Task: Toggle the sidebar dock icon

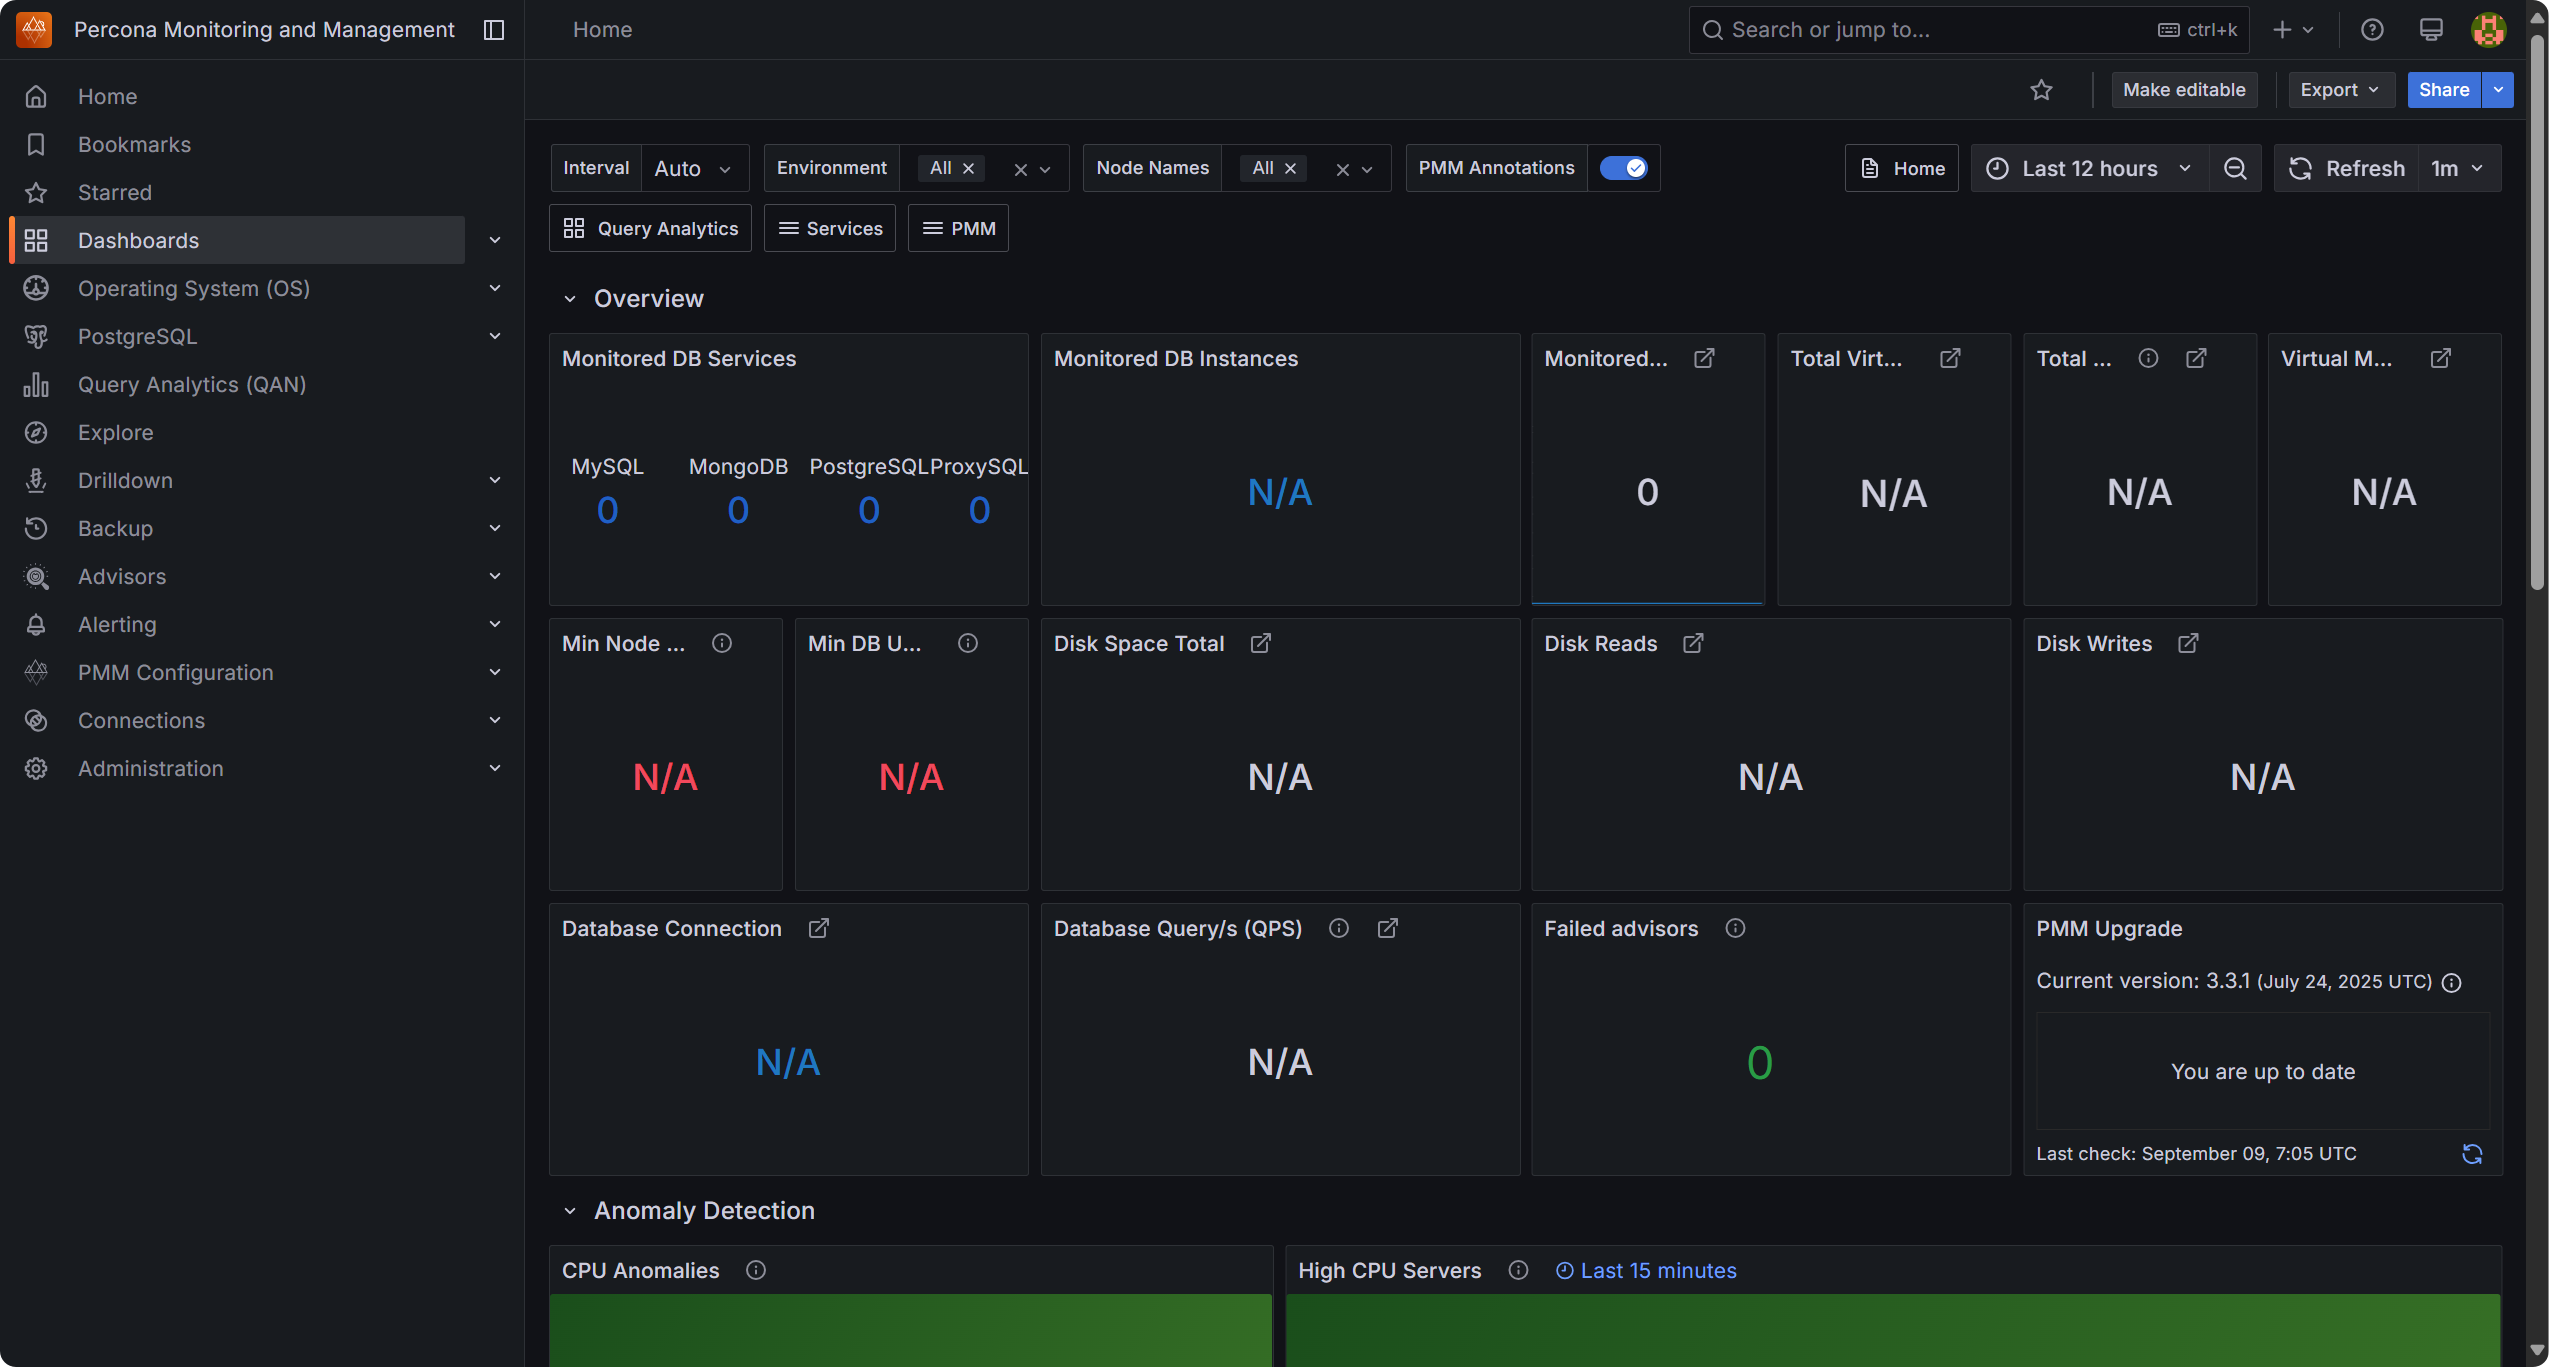Action: click(x=494, y=30)
